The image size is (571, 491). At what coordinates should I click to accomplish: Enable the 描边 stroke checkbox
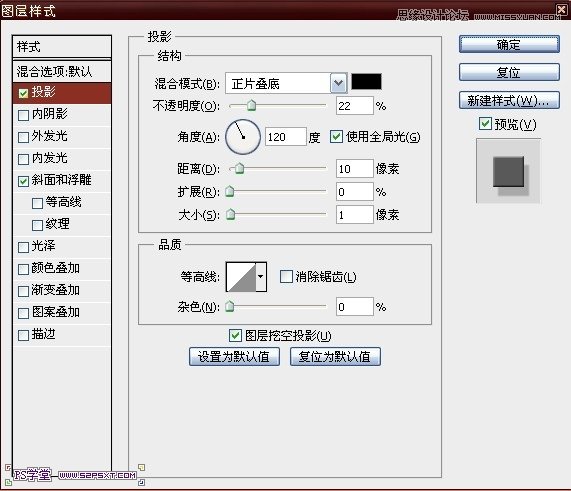click(23, 335)
